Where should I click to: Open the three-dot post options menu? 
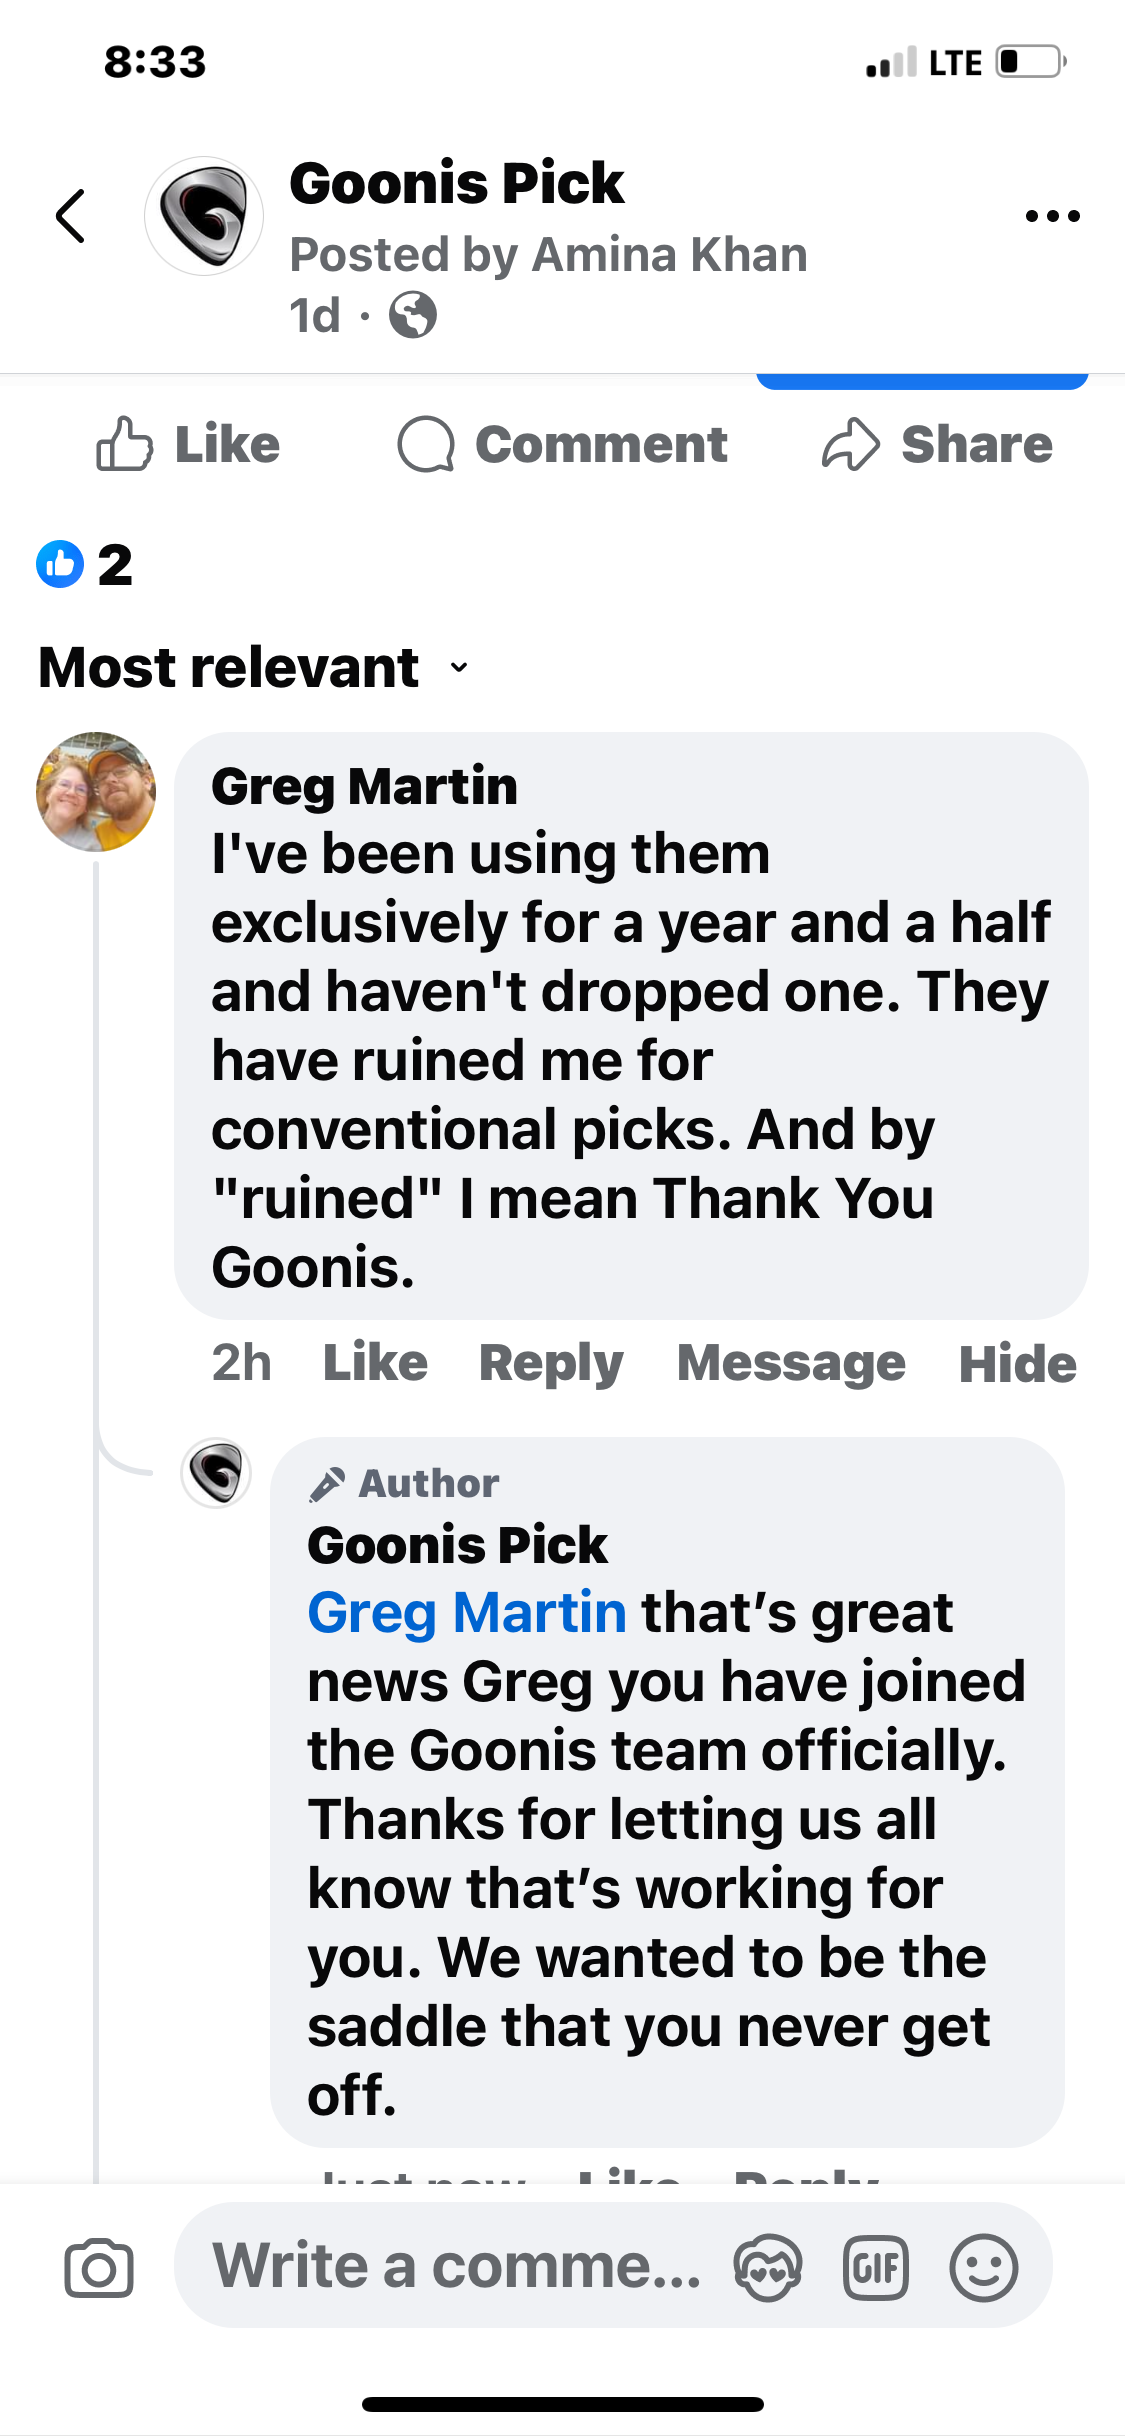(1052, 216)
